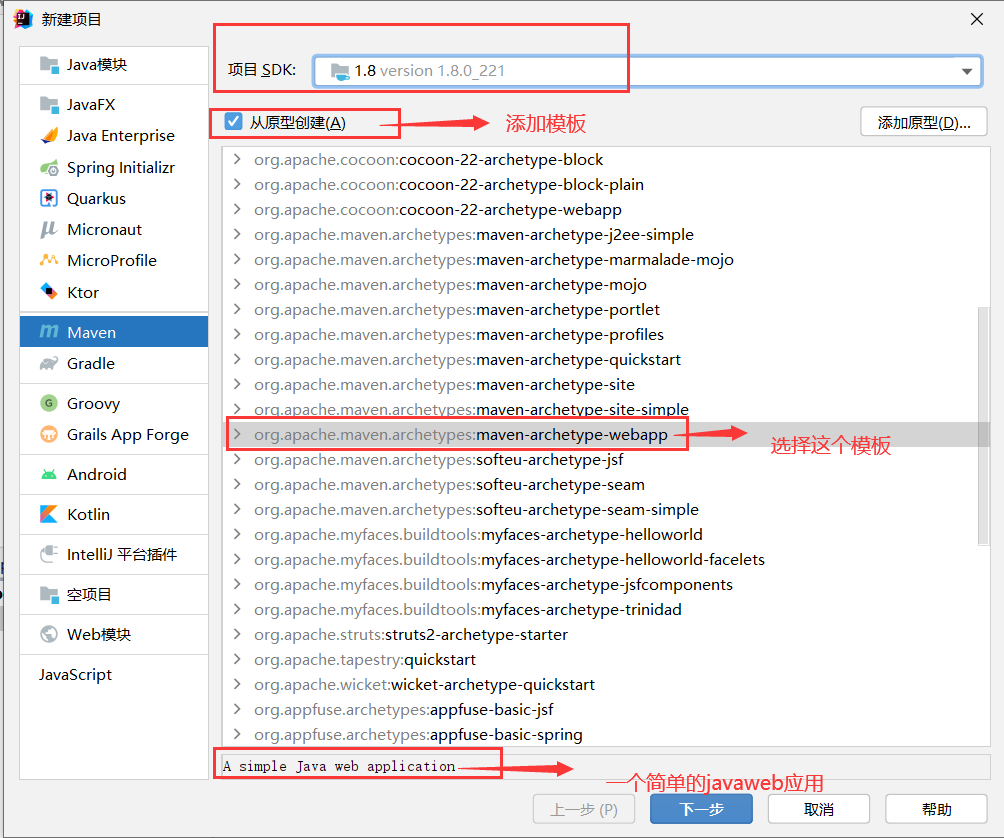The image size is (1004, 838).
Task: Expand struts2-archetype-starter node
Action: [238, 634]
